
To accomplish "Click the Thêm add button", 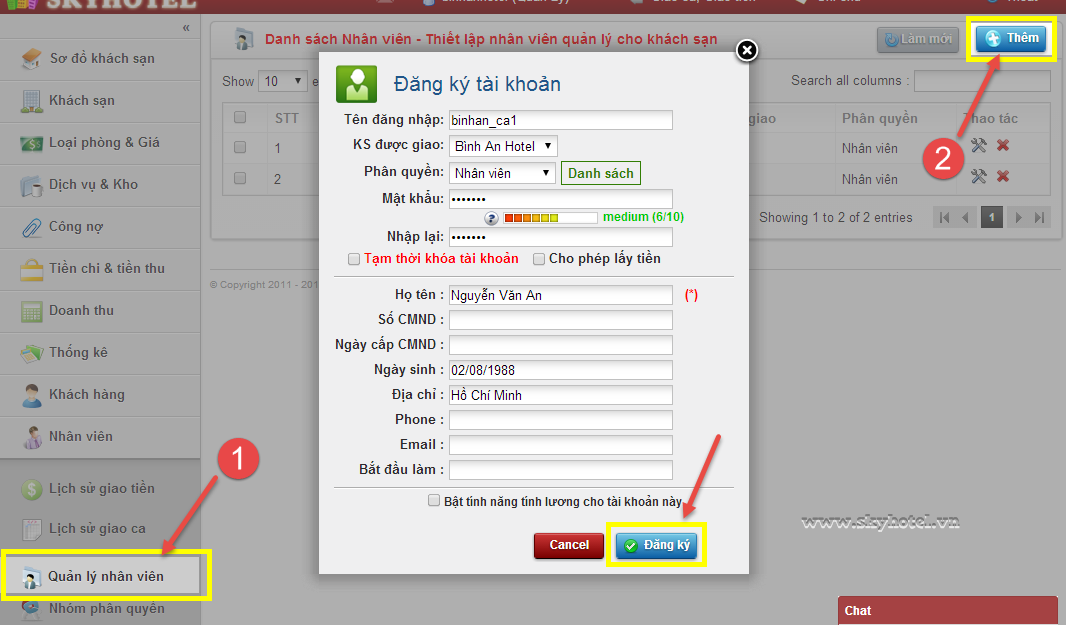I will pyautogui.click(x=1011, y=38).
